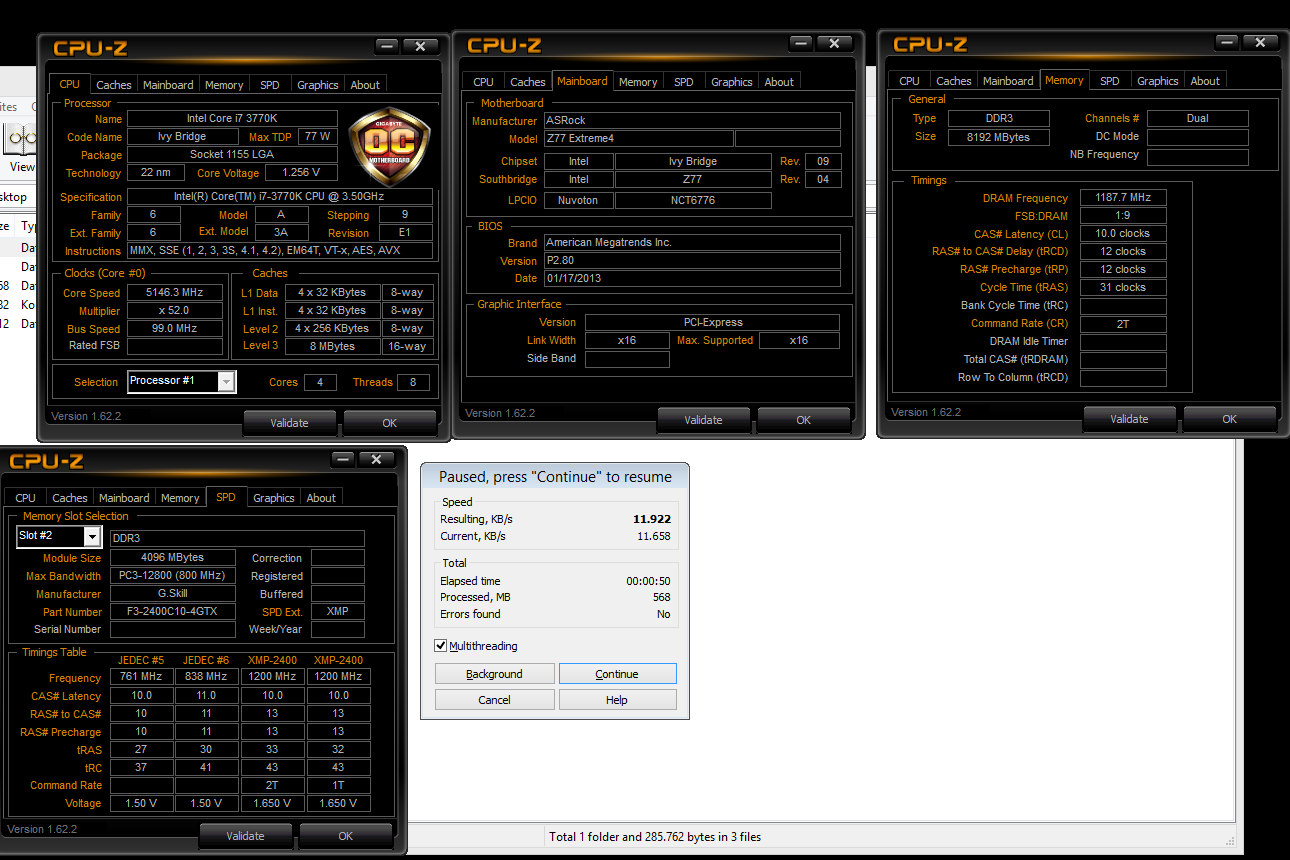Toggle the Multithreading checkbox
1290x860 pixels.
point(441,646)
